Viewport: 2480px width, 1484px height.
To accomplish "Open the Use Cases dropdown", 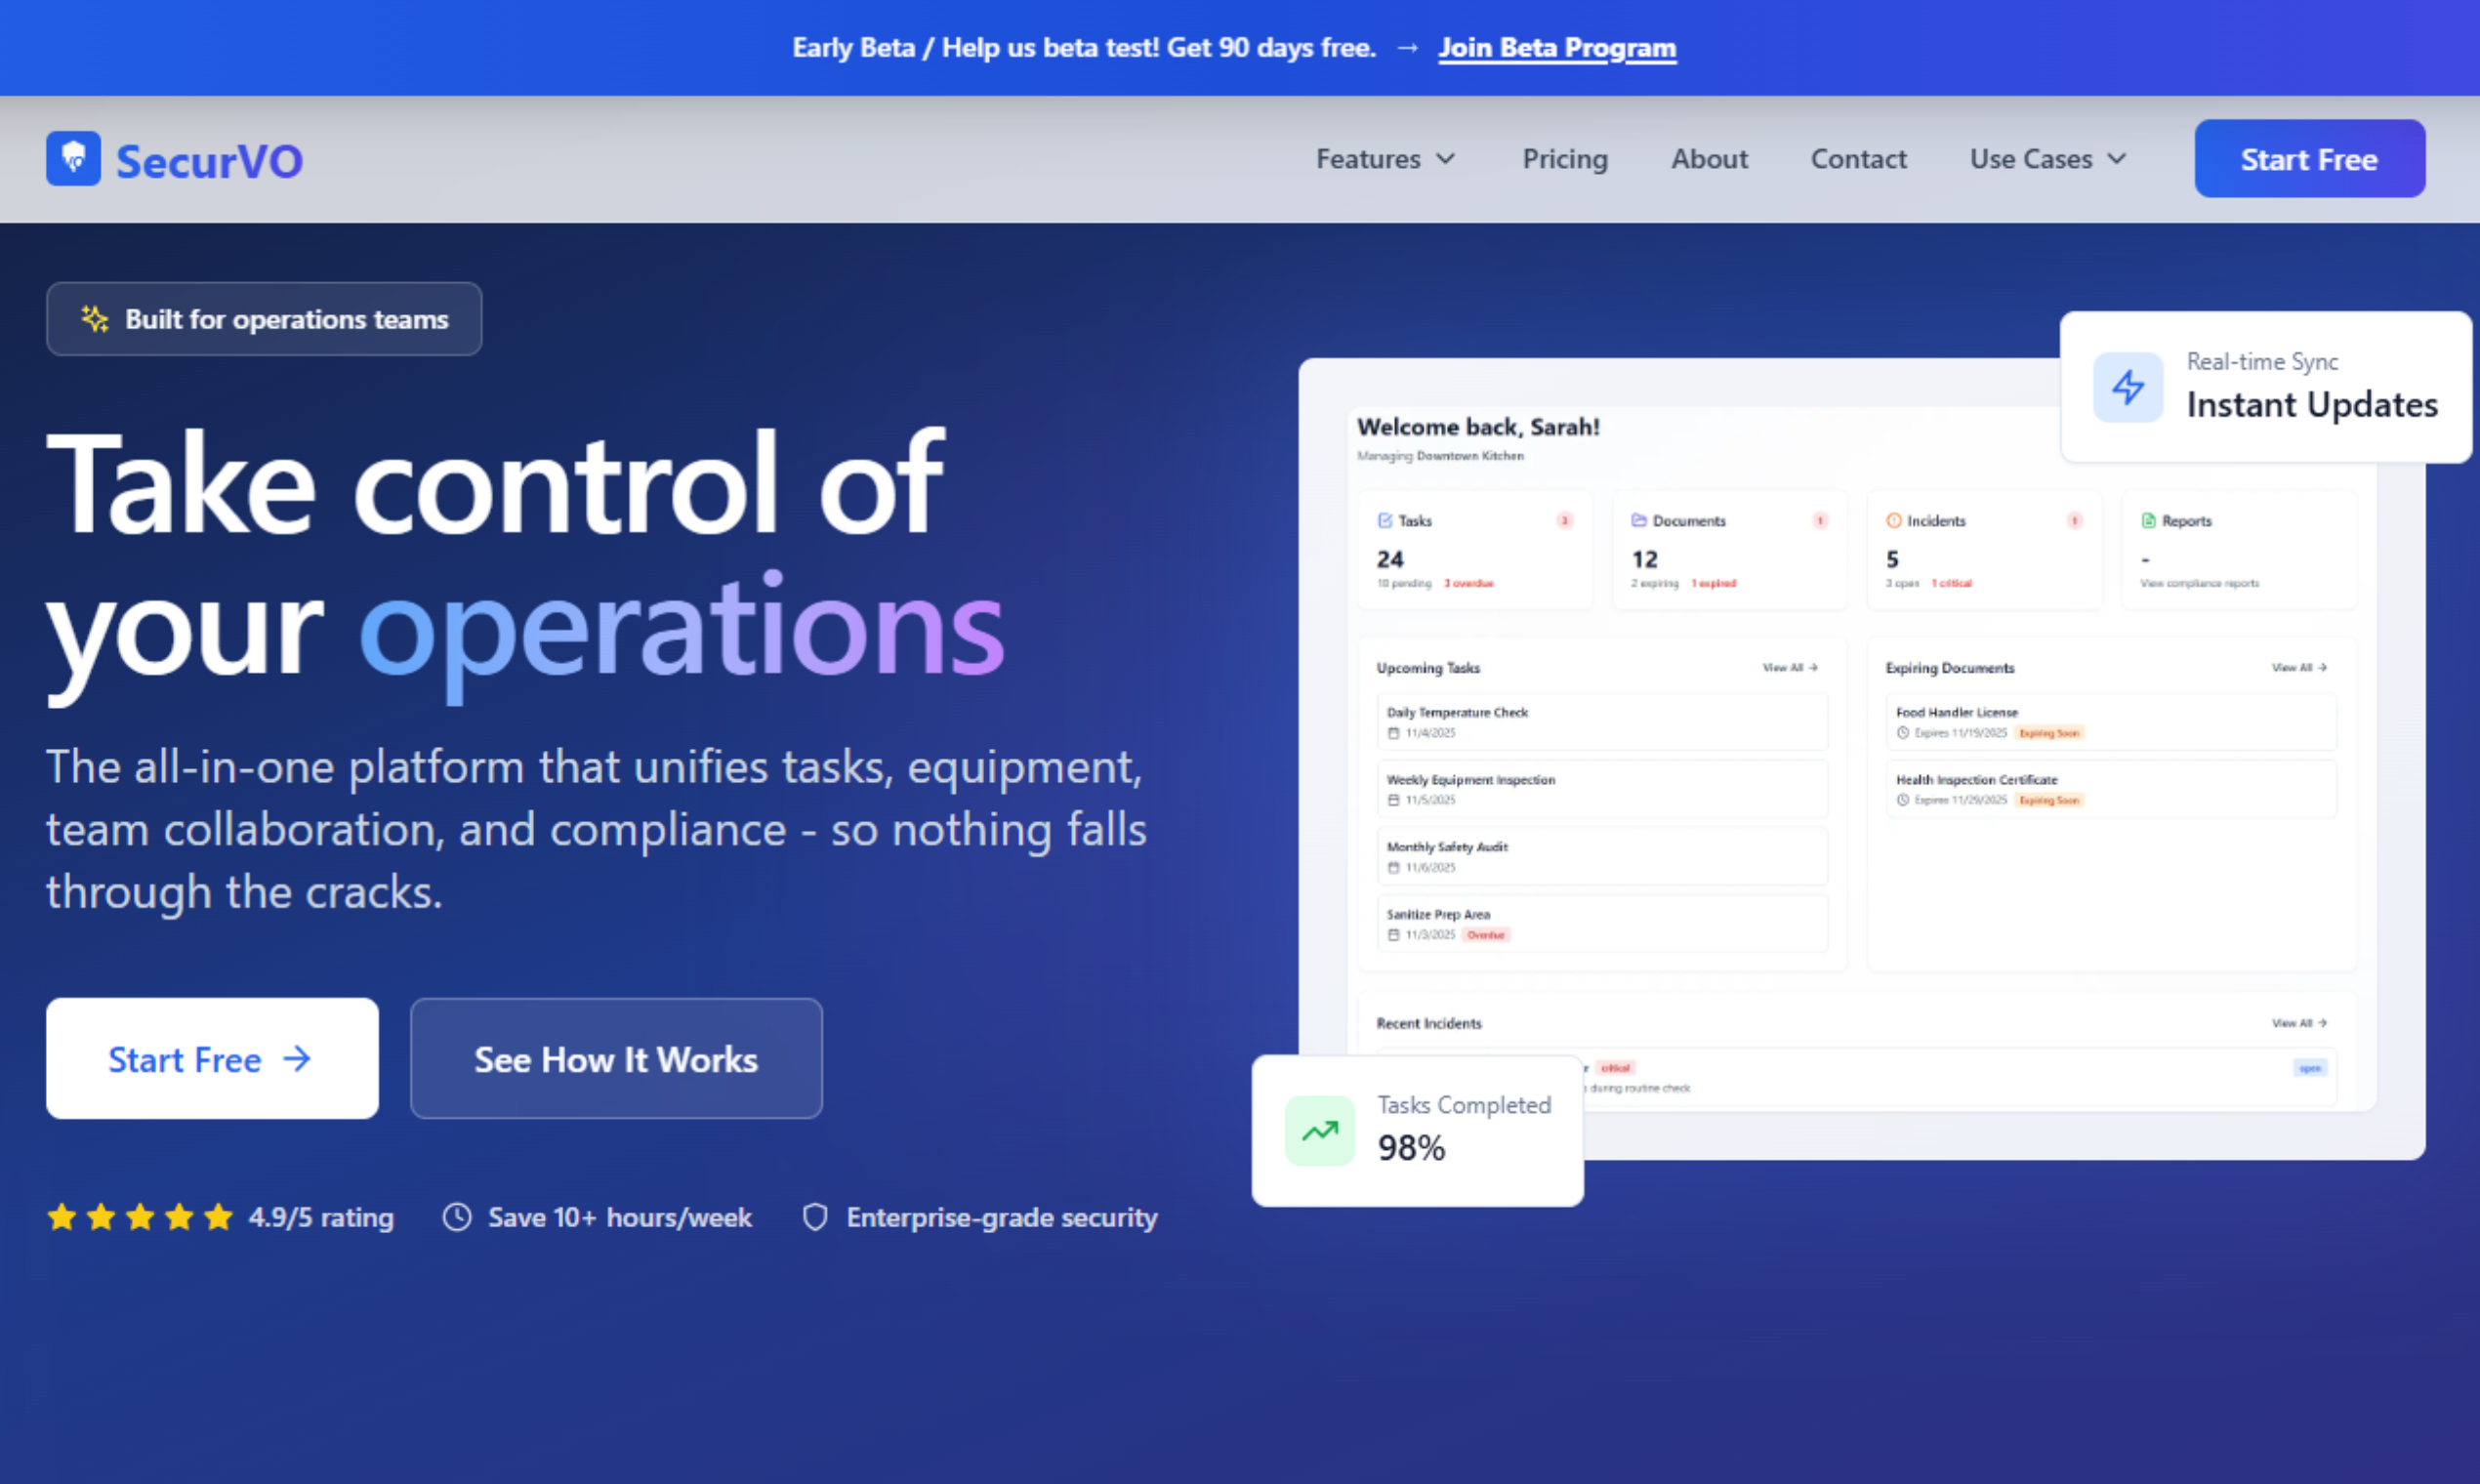I will coord(2046,158).
